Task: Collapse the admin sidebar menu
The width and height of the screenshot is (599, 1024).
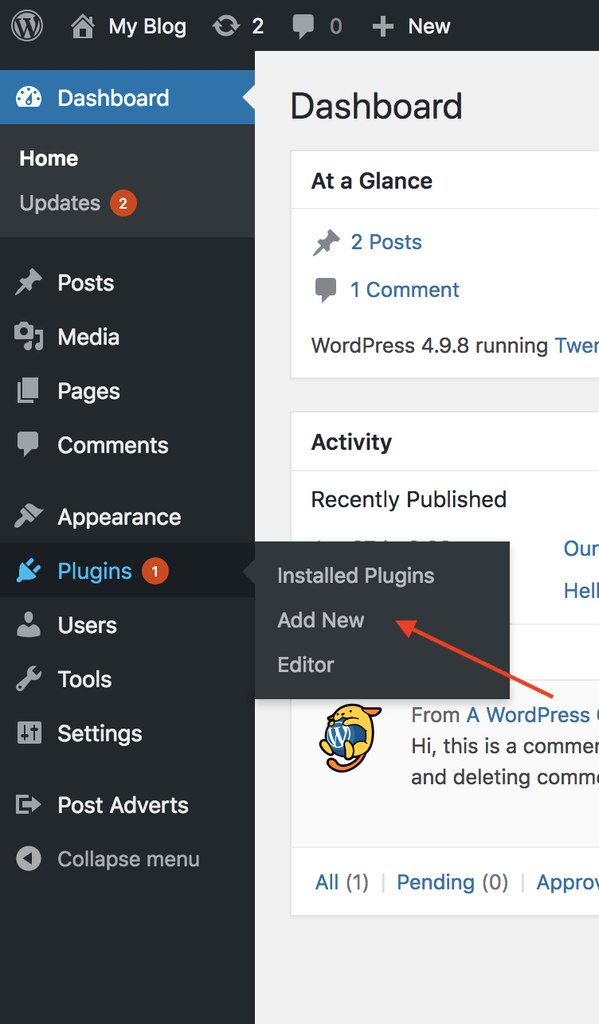Action: pyautogui.click(x=108, y=859)
